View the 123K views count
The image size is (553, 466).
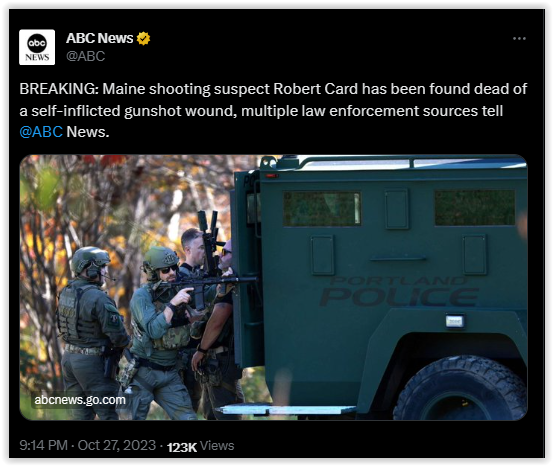182,447
